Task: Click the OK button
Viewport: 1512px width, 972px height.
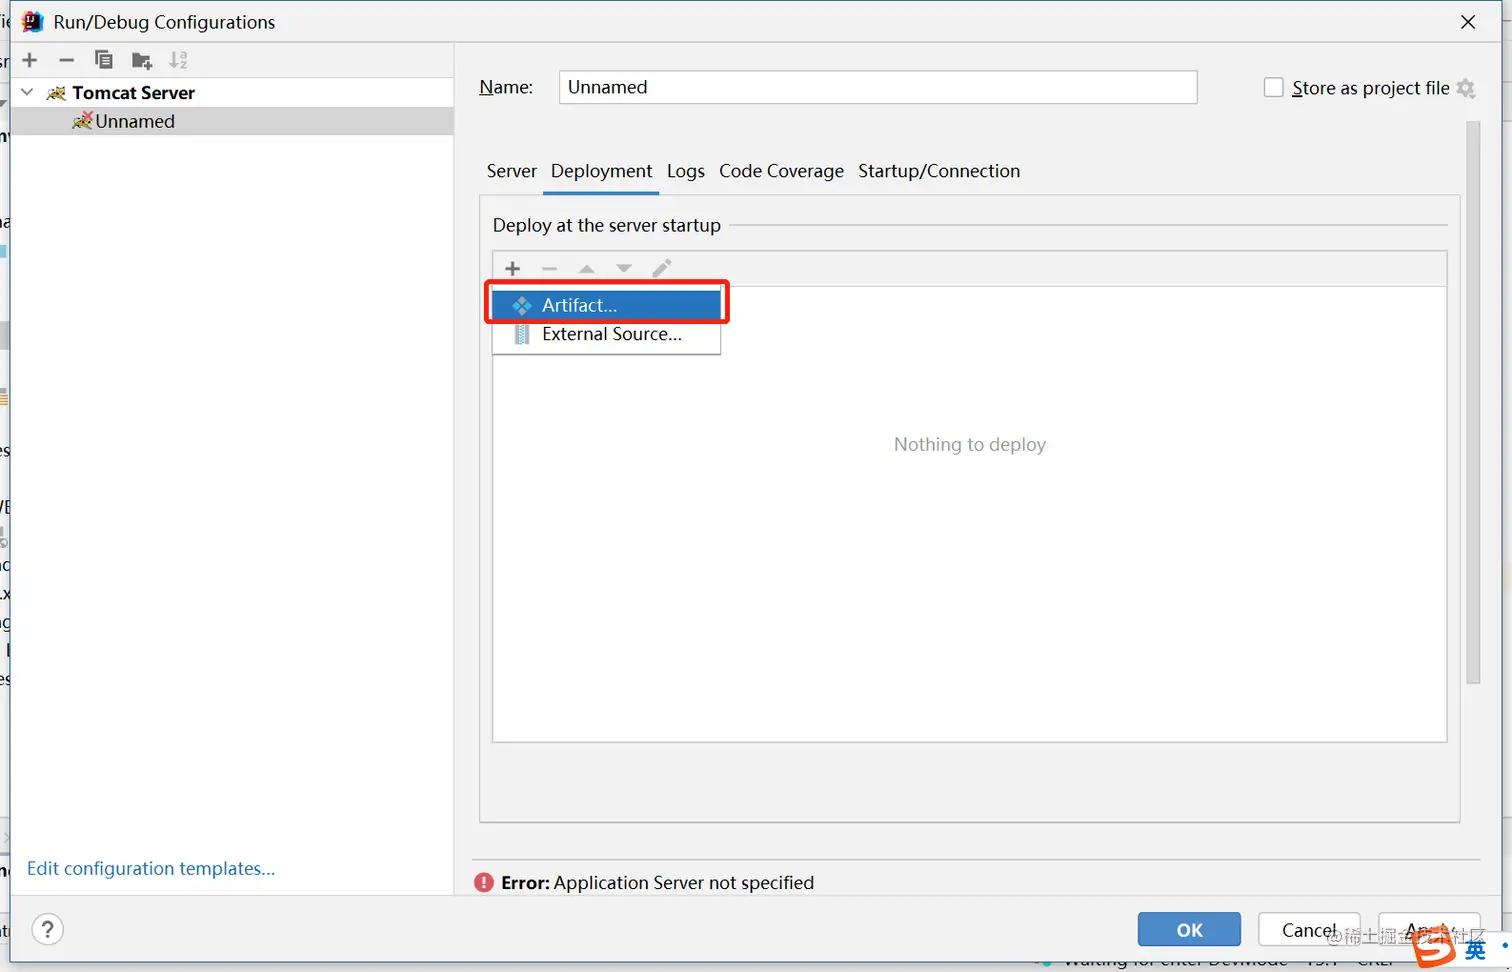Action: (1189, 929)
